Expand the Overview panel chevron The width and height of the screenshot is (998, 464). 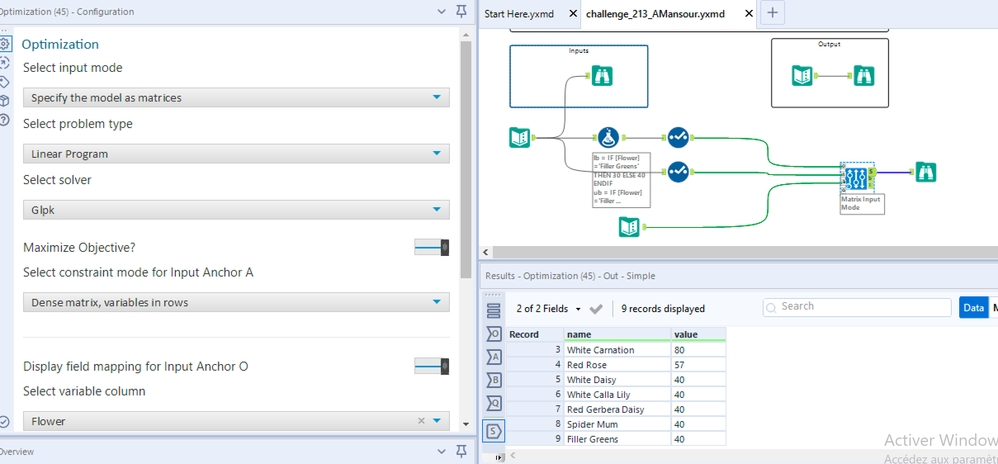point(442,451)
